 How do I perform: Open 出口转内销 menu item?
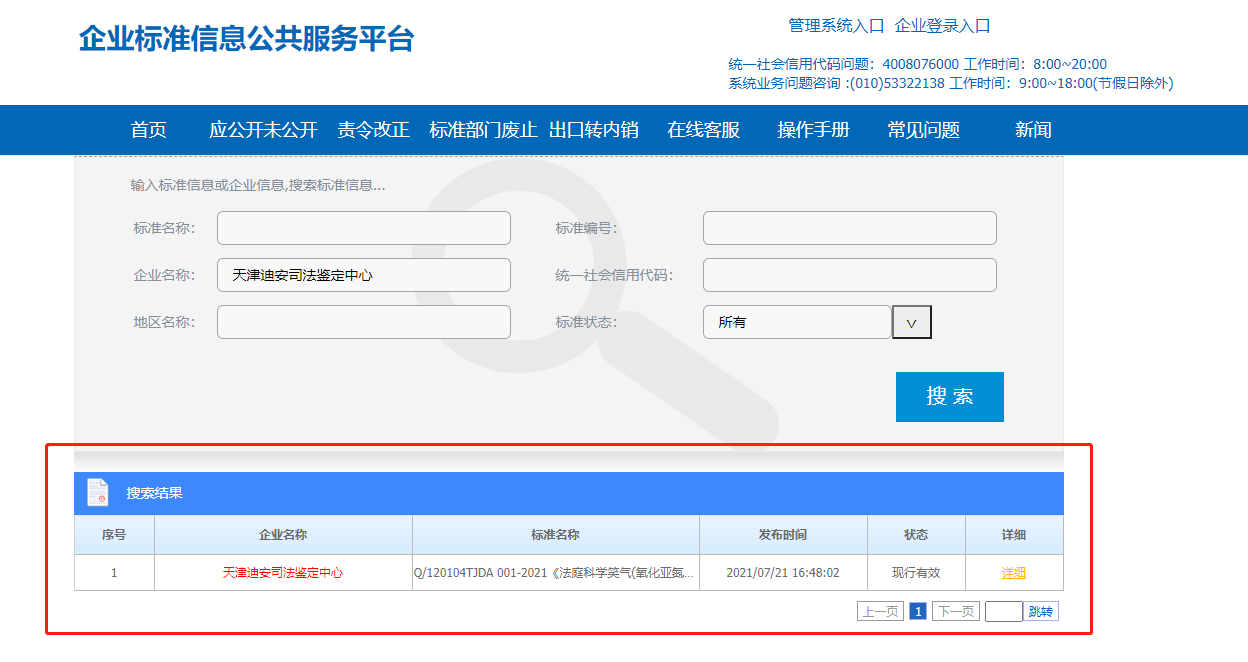tap(594, 130)
